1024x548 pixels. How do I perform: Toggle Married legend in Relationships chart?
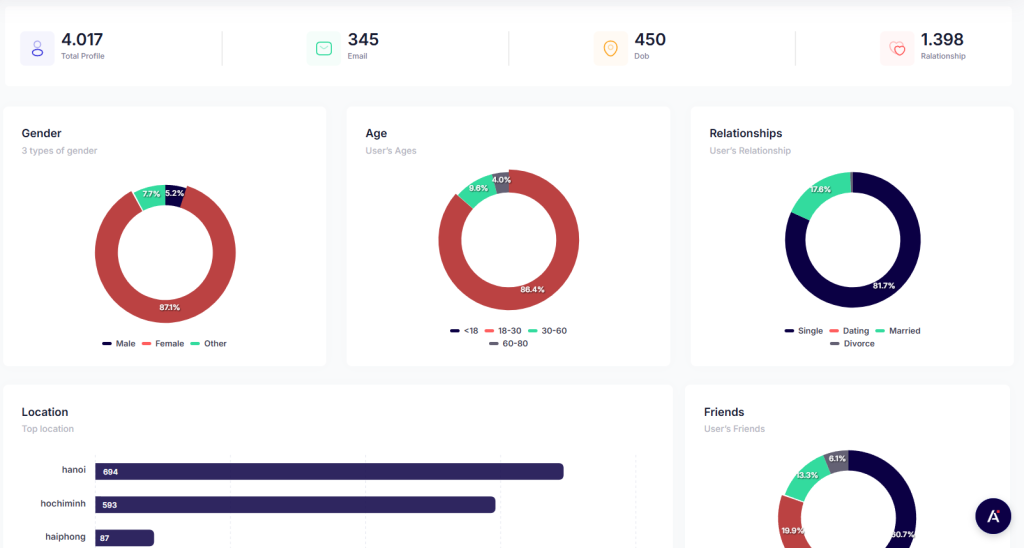(x=898, y=330)
